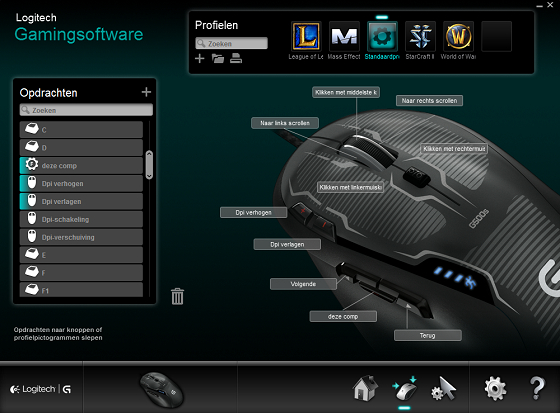
Task: Select the World of Warcraft profile icon
Action: coord(458,36)
